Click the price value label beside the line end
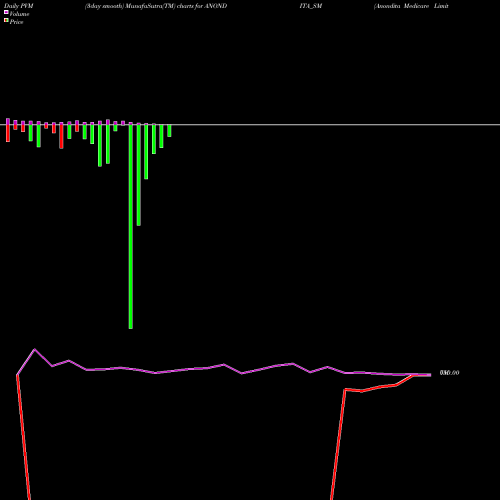 tap(449, 373)
